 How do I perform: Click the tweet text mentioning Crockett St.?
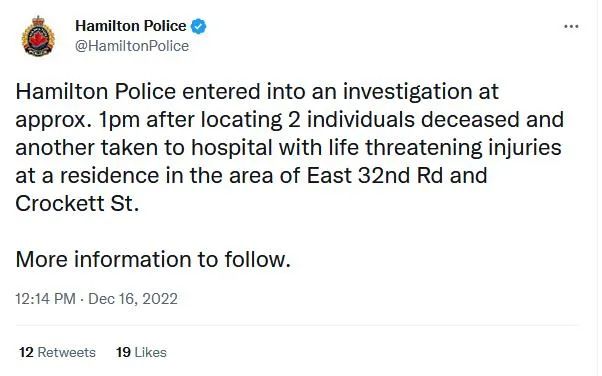77,203
